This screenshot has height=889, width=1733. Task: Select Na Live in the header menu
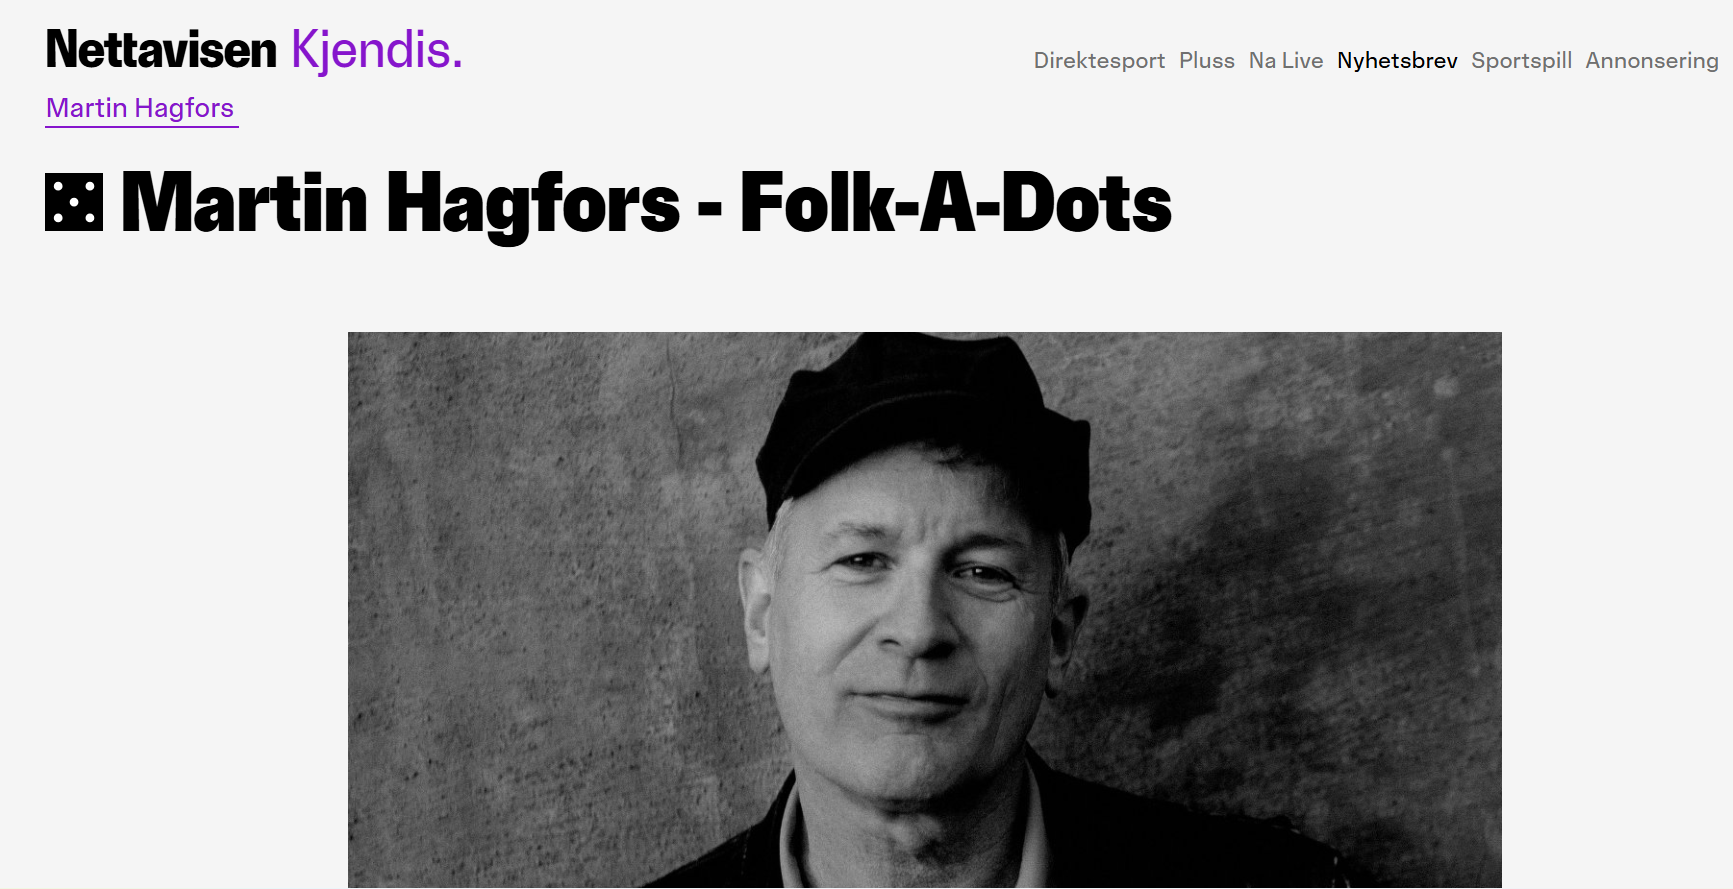pyautogui.click(x=1286, y=61)
